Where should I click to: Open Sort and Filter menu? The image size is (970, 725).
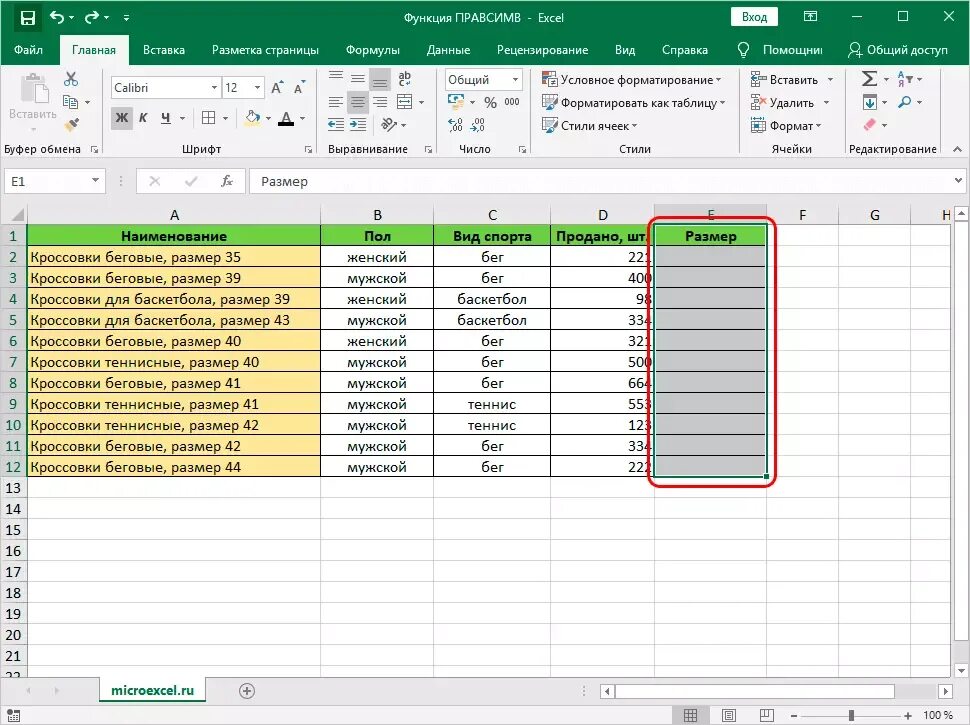point(903,79)
